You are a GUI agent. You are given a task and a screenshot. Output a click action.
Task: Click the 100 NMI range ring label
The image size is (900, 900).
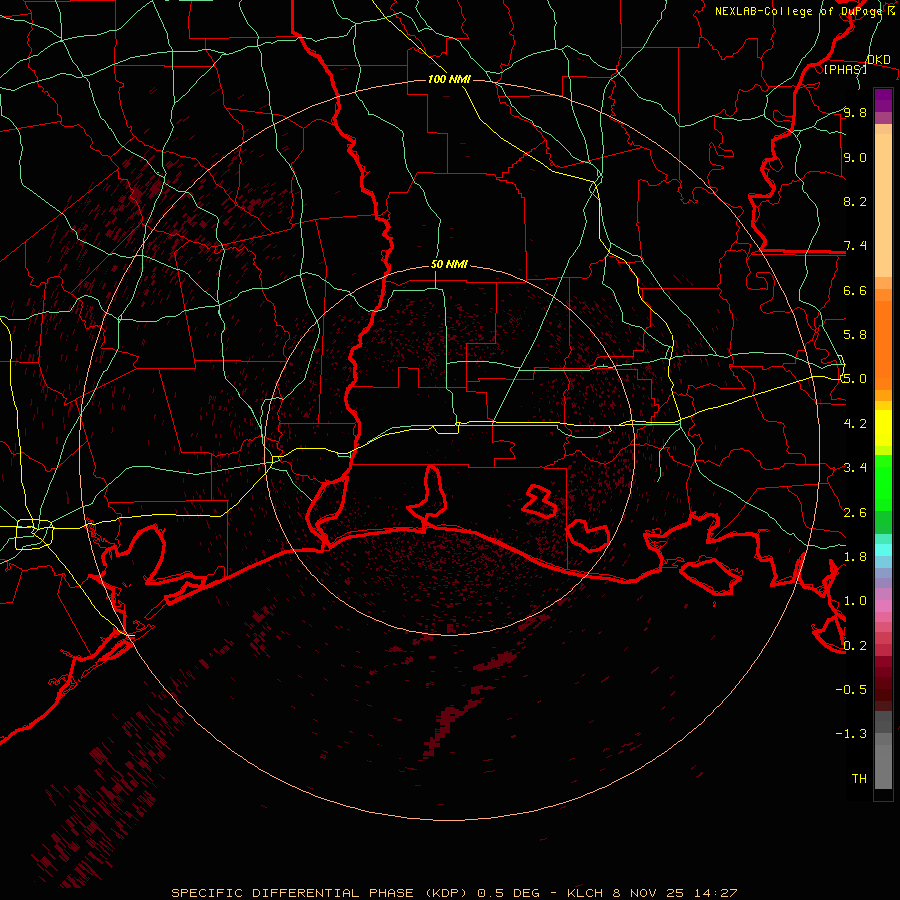pos(449,79)
